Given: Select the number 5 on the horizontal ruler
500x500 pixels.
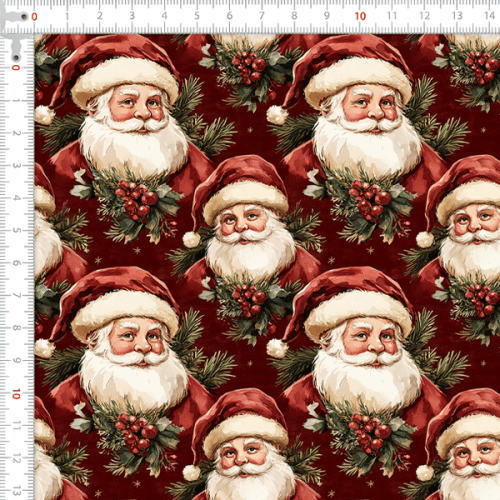Looking at the screenshot, I should click(197, 16).
